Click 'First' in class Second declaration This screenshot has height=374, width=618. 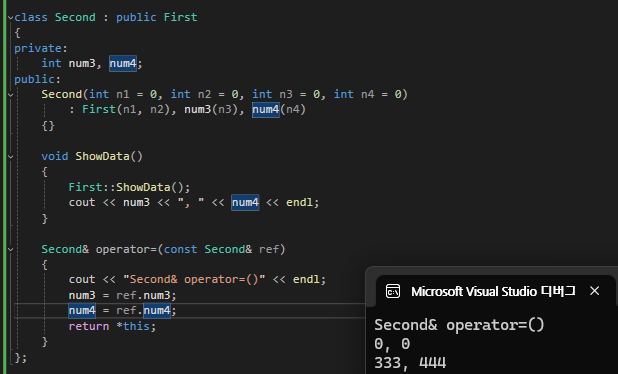pos(180,17)
